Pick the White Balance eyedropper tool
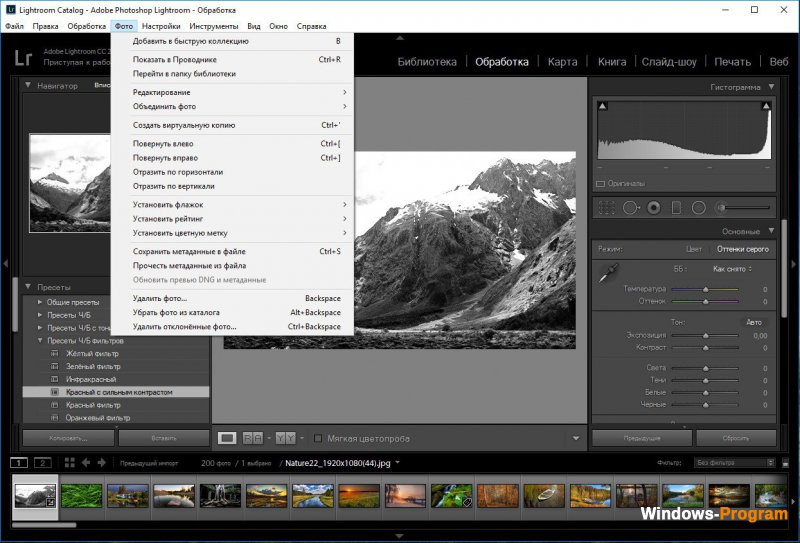 pyautogui.click(x=608, y=273)
